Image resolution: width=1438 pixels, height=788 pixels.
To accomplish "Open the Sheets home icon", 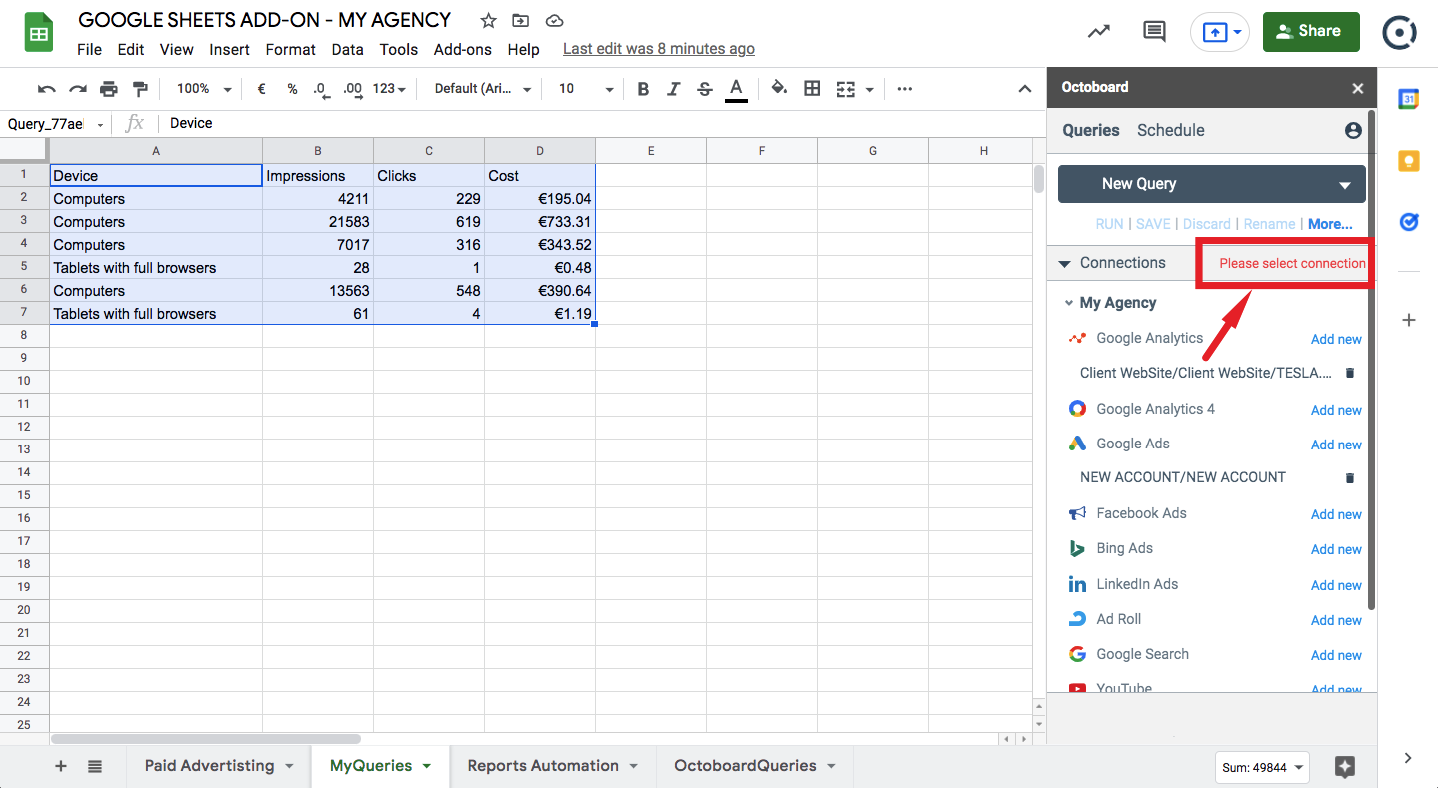I will click(x=39, y=34).
